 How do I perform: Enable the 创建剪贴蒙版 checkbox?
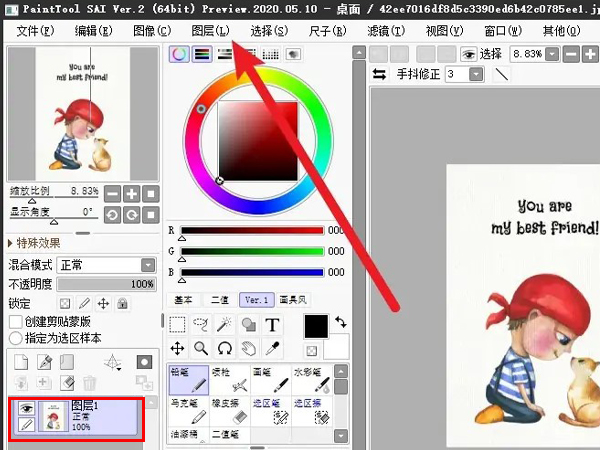15,321
